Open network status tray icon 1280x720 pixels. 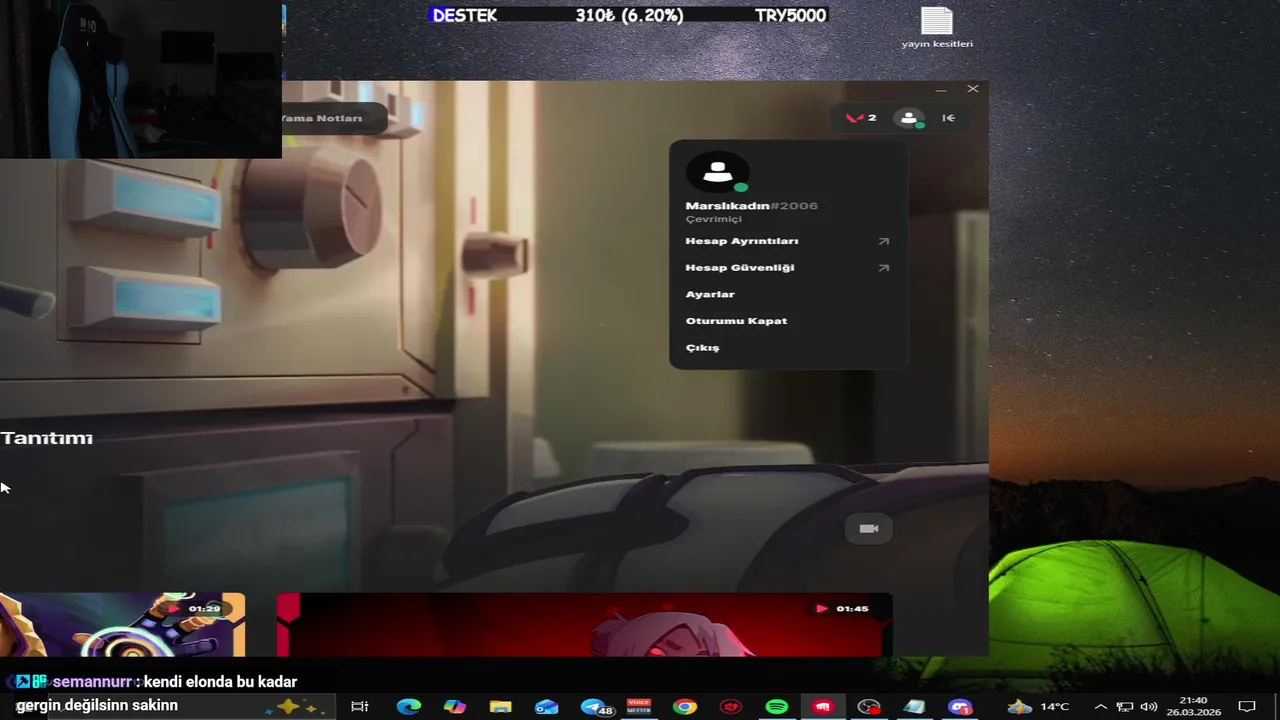point(1124,707)
